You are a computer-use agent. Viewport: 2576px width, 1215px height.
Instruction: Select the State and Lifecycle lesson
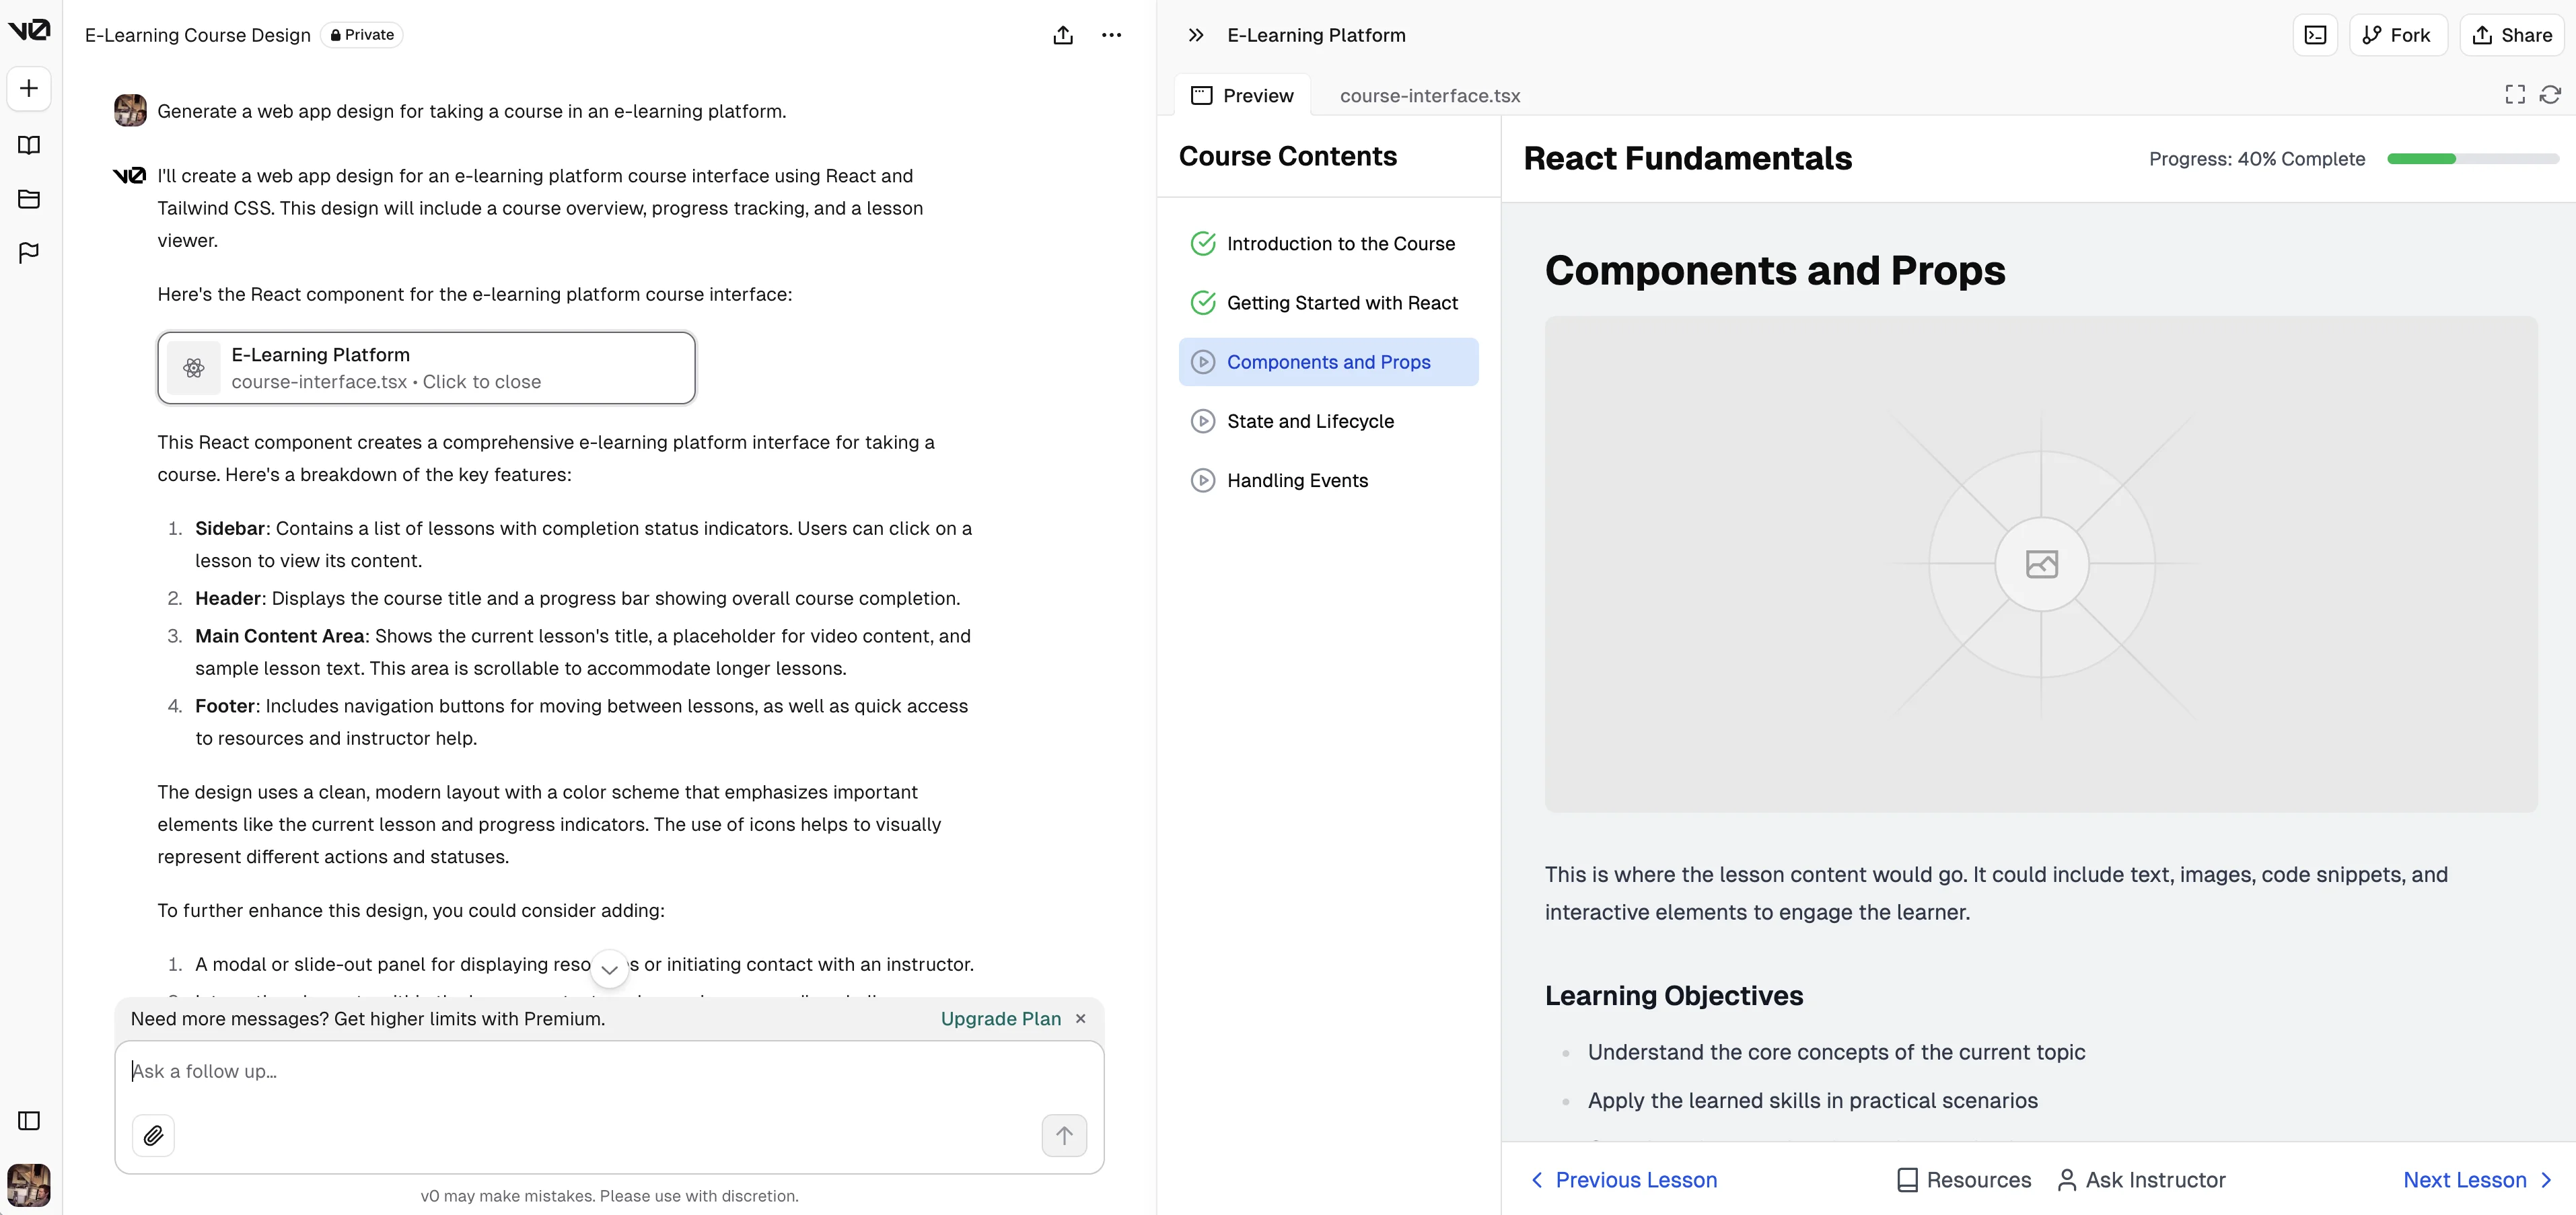[x=1310, y=421]
